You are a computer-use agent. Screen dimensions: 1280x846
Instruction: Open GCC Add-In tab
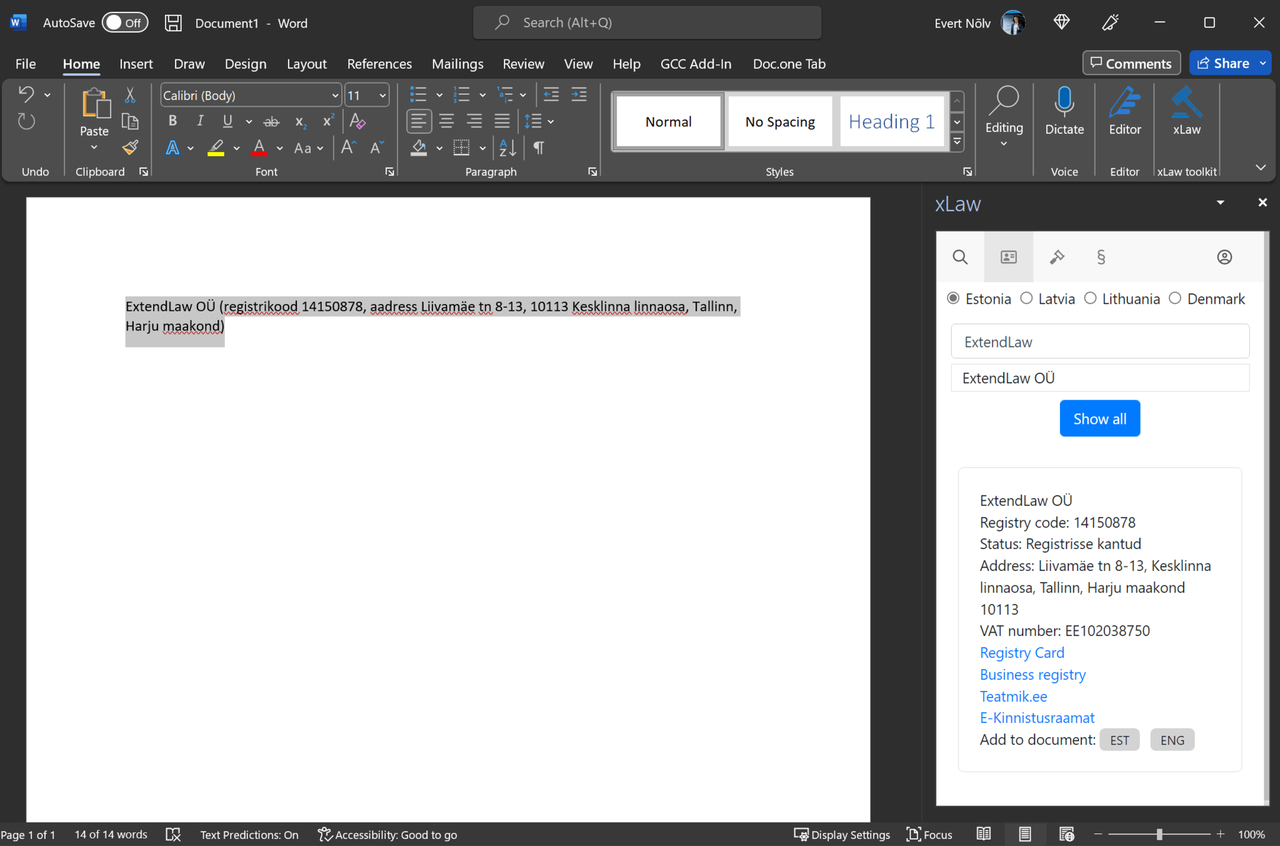coord(696,63)
